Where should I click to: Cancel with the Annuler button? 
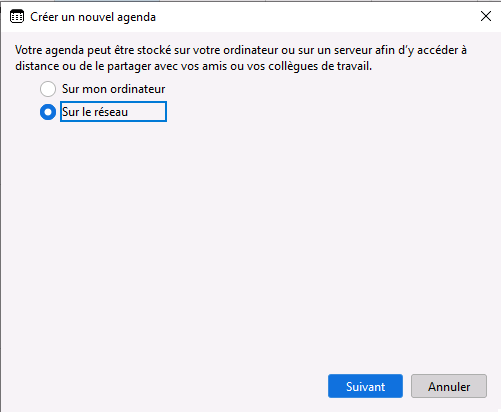(449, 386)
